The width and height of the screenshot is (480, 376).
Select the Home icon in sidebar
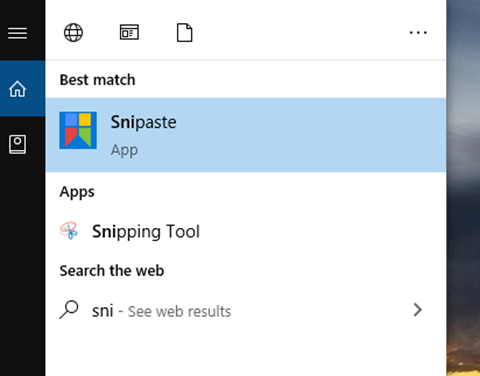[x=17, y=89]
